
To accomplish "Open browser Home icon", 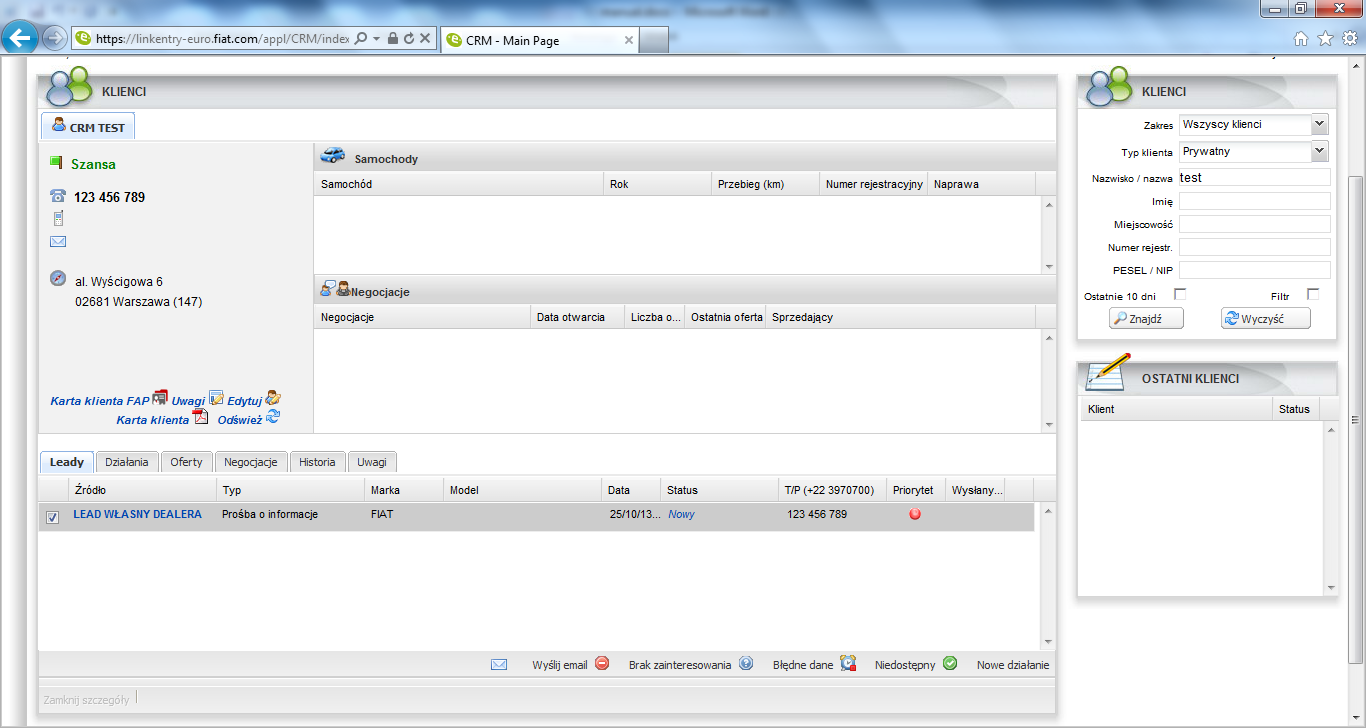I will (1301, 39).
